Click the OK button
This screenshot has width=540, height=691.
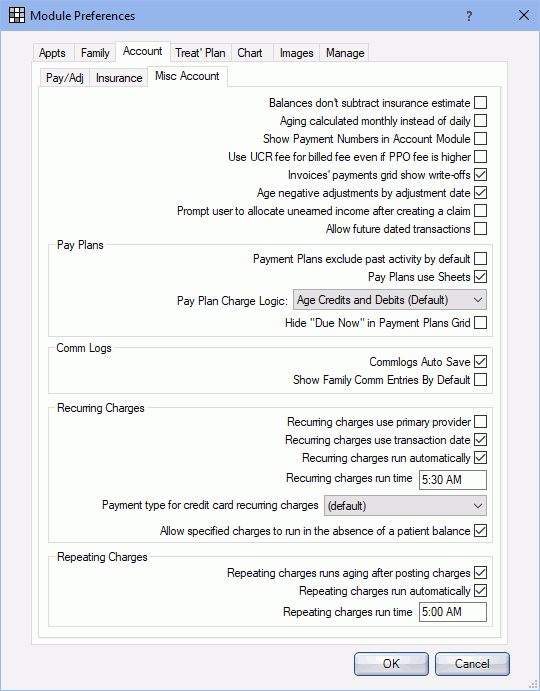coord(391,664)
